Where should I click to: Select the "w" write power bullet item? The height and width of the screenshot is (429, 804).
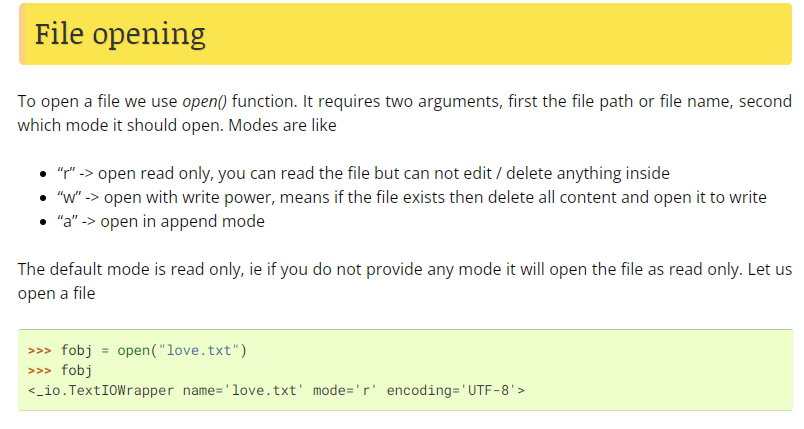click(x=412, y=198)
